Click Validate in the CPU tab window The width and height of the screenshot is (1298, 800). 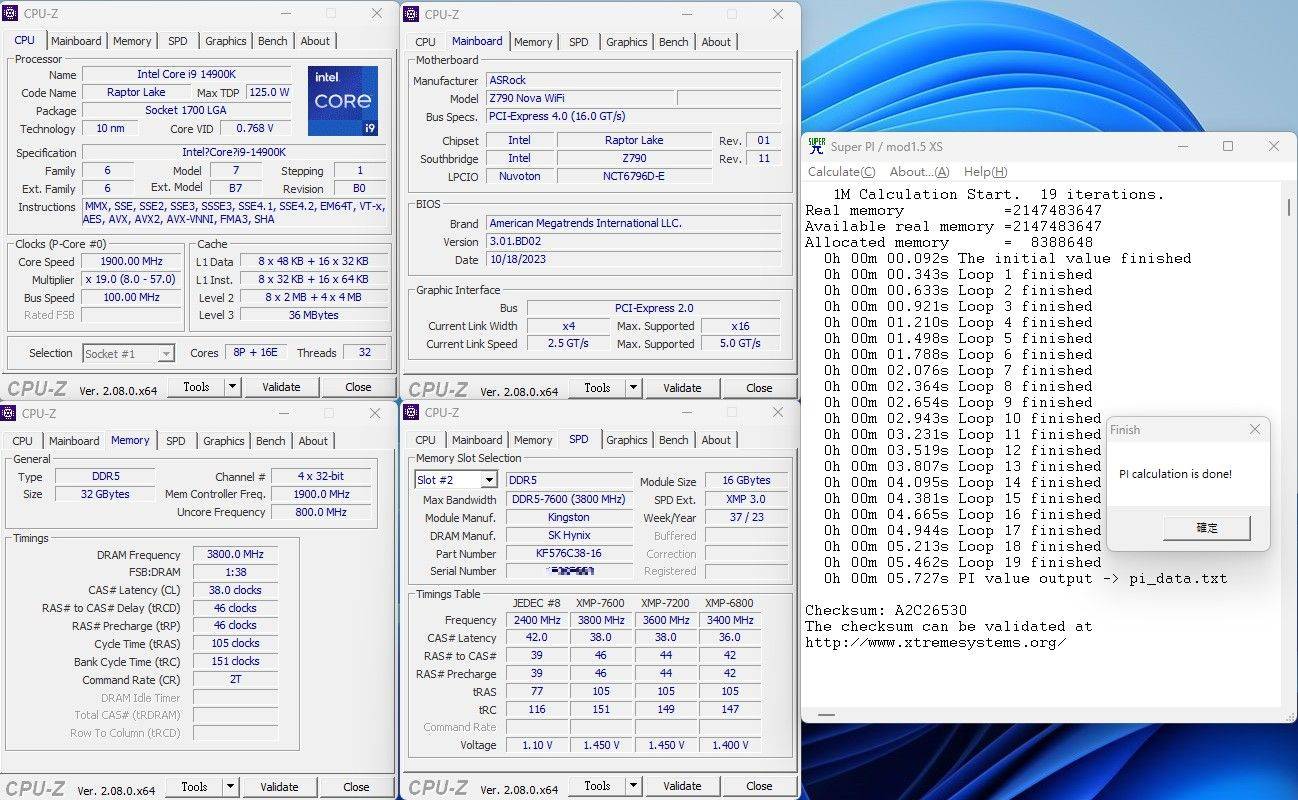pos(281,387)
